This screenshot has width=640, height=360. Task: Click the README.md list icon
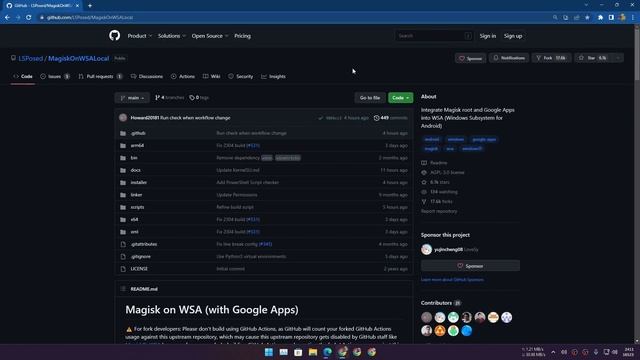coord(123,289)
